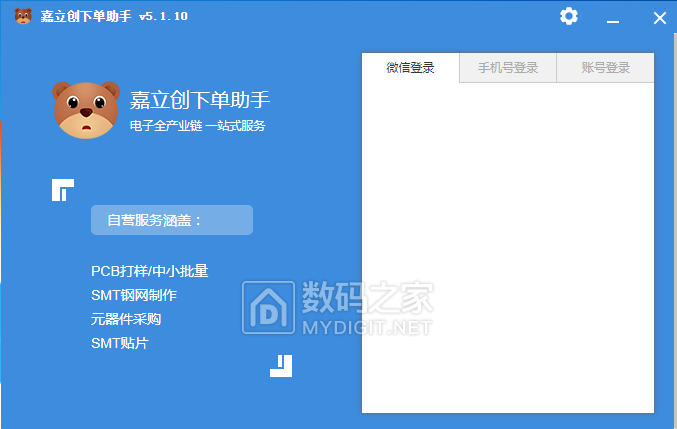Viewport: 677px width, 429px height.
Task: Click the title bar 嘉立创下单助手 text
Action: click(x=86, y=16)
